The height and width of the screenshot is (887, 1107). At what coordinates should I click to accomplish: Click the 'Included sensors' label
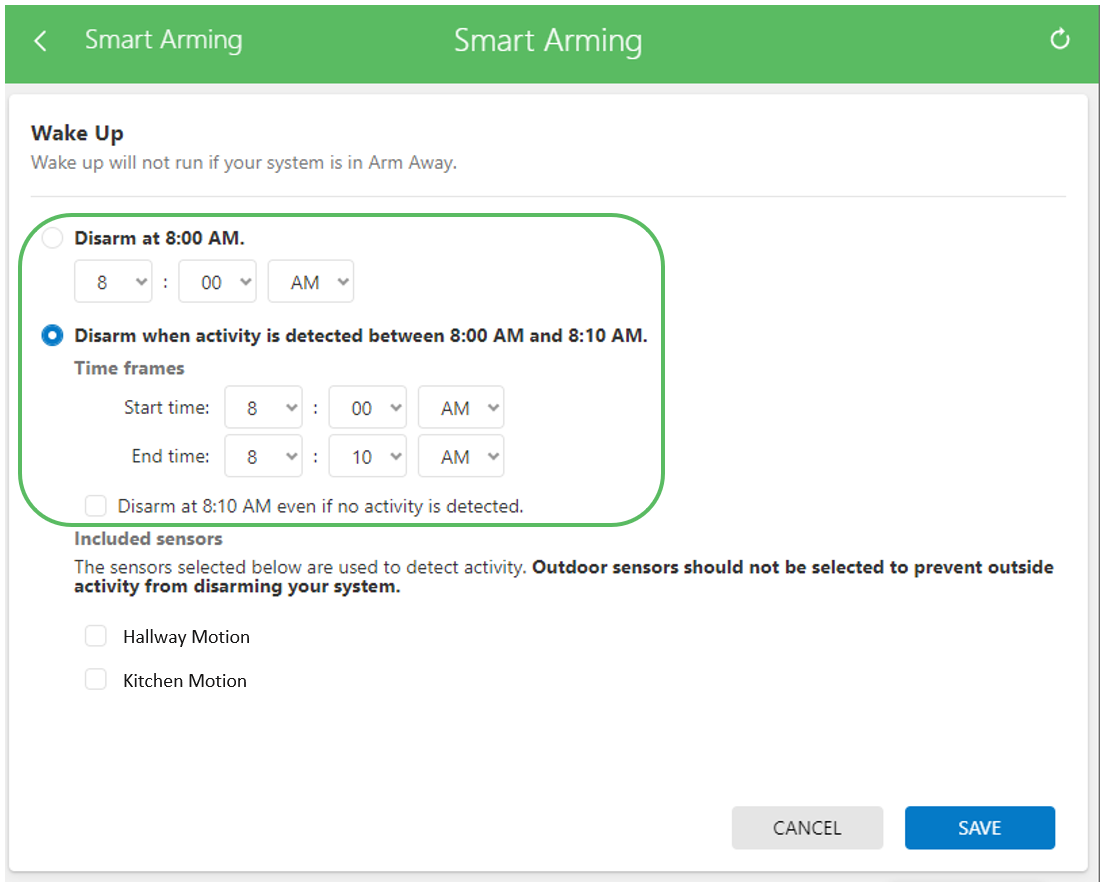148,539
